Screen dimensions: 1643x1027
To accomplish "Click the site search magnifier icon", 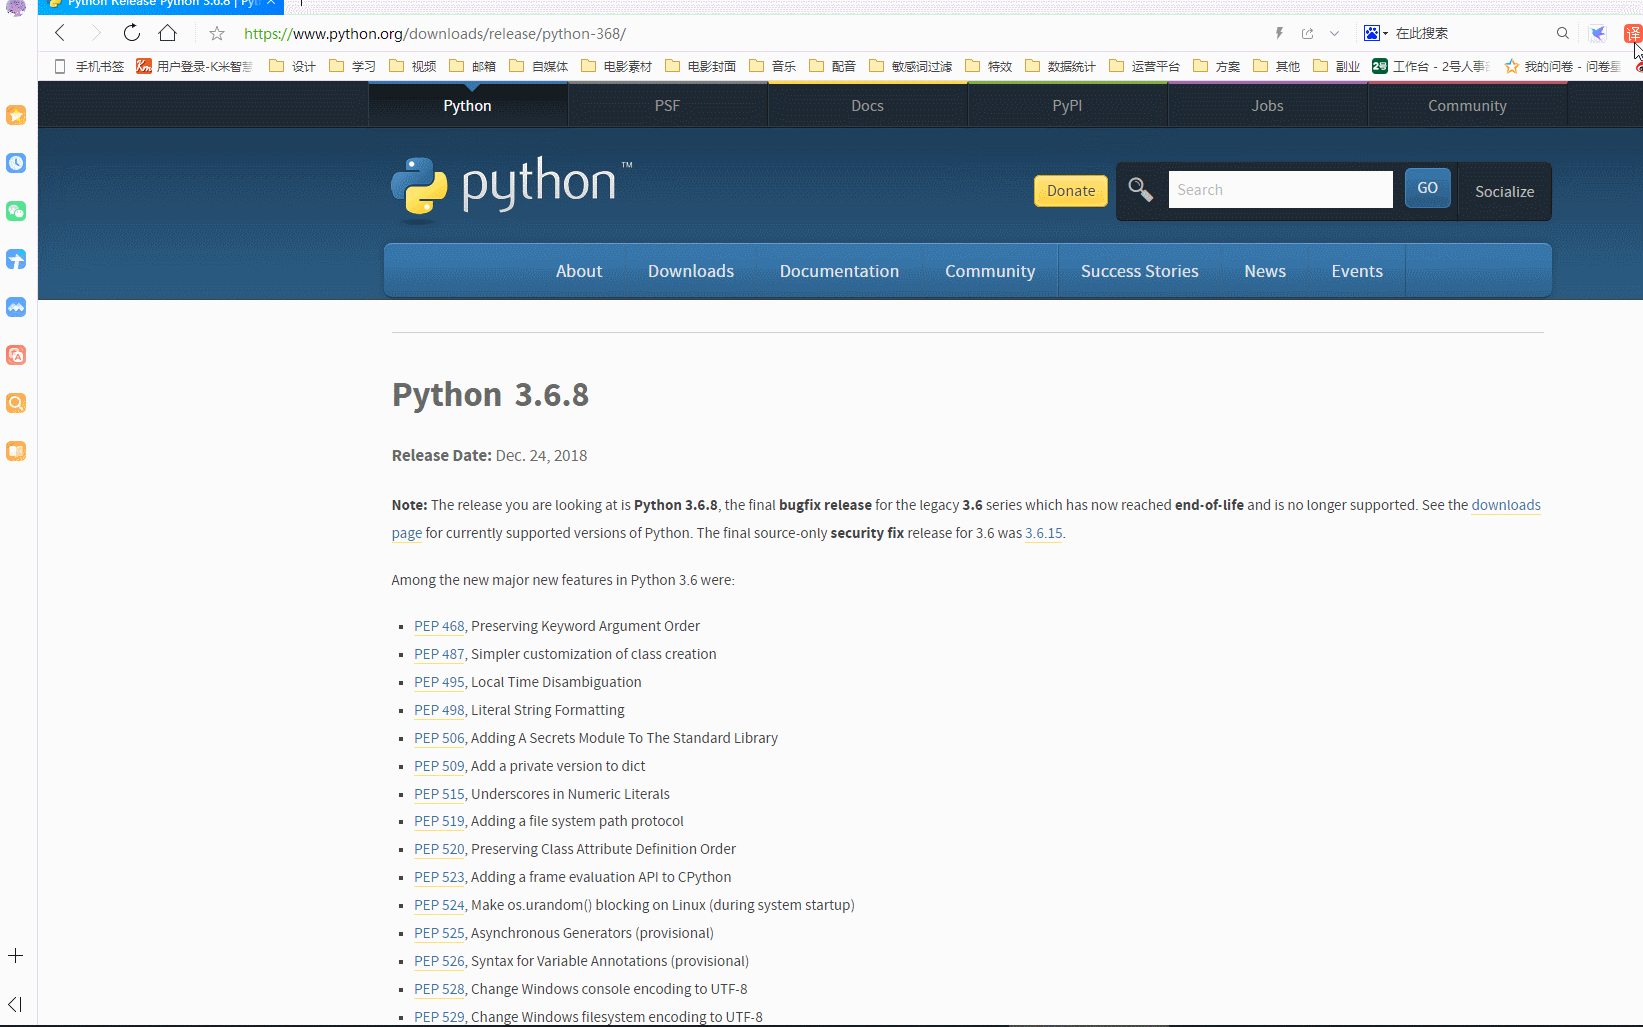I will pos(1140,189).
